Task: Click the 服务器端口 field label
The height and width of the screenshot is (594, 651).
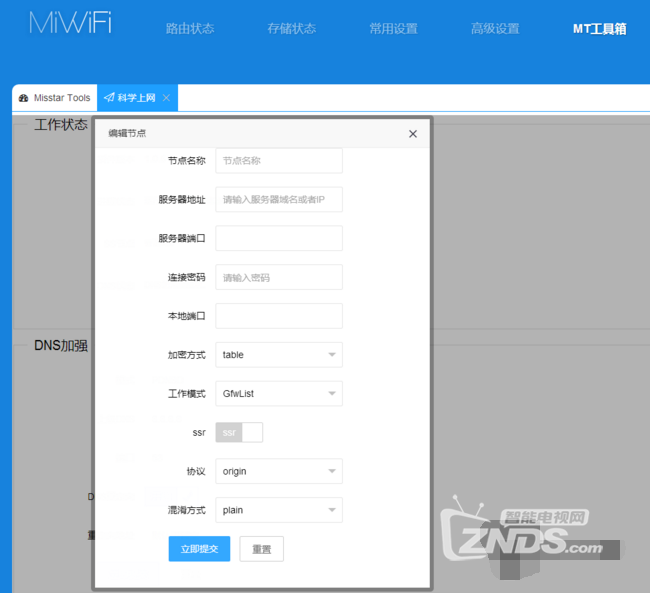Action: pos(182,238)
